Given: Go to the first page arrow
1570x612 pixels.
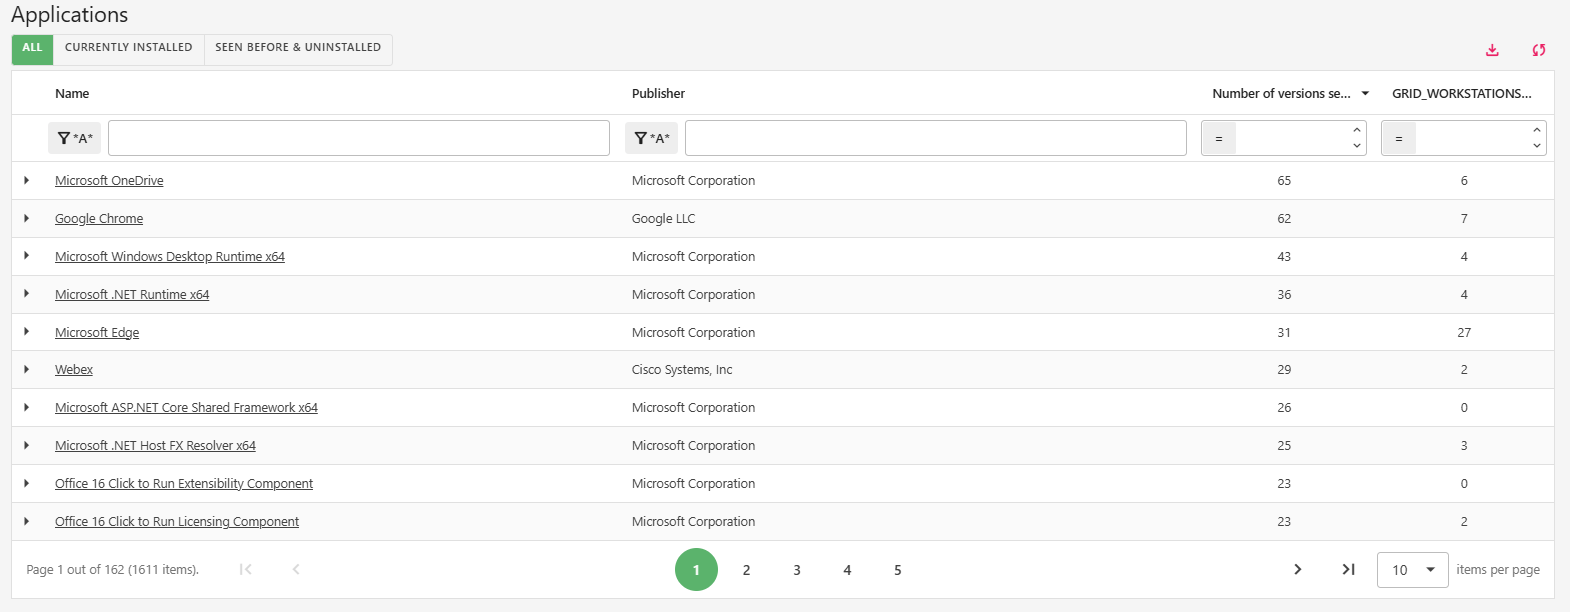Looking at the screenshot, I should (246, 569).
